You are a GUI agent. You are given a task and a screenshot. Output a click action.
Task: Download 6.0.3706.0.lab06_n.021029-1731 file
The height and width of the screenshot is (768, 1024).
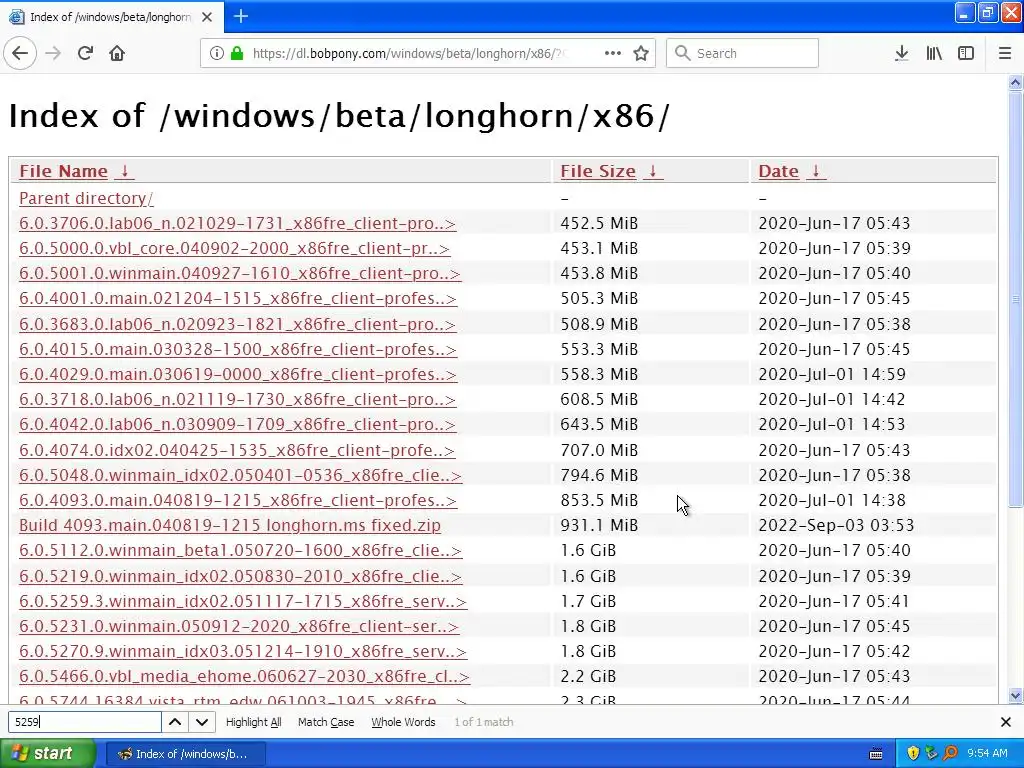click(237, 223)
